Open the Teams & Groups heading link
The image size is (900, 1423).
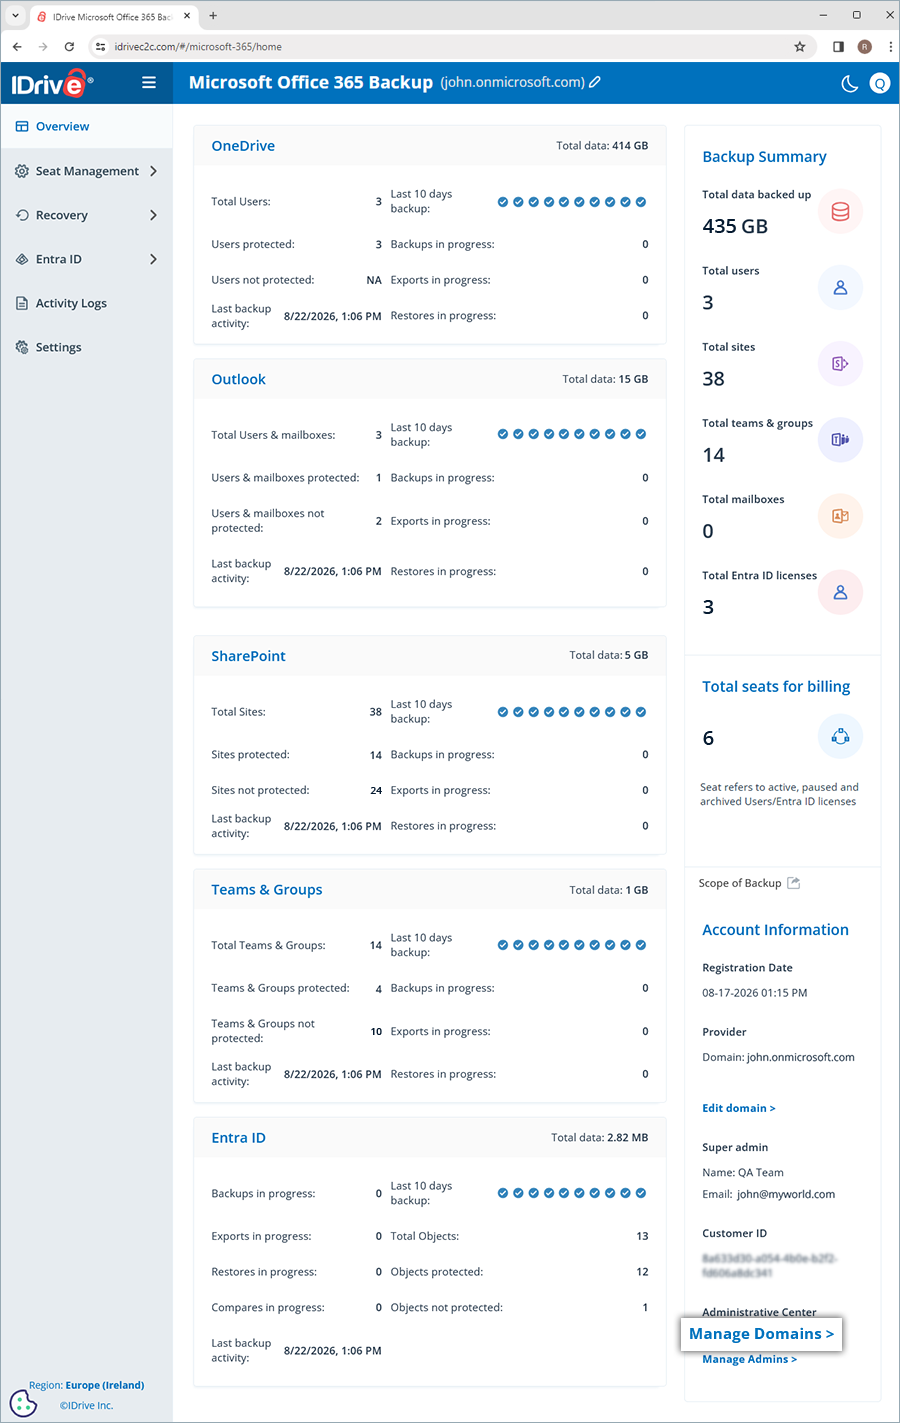click(267, 890)
